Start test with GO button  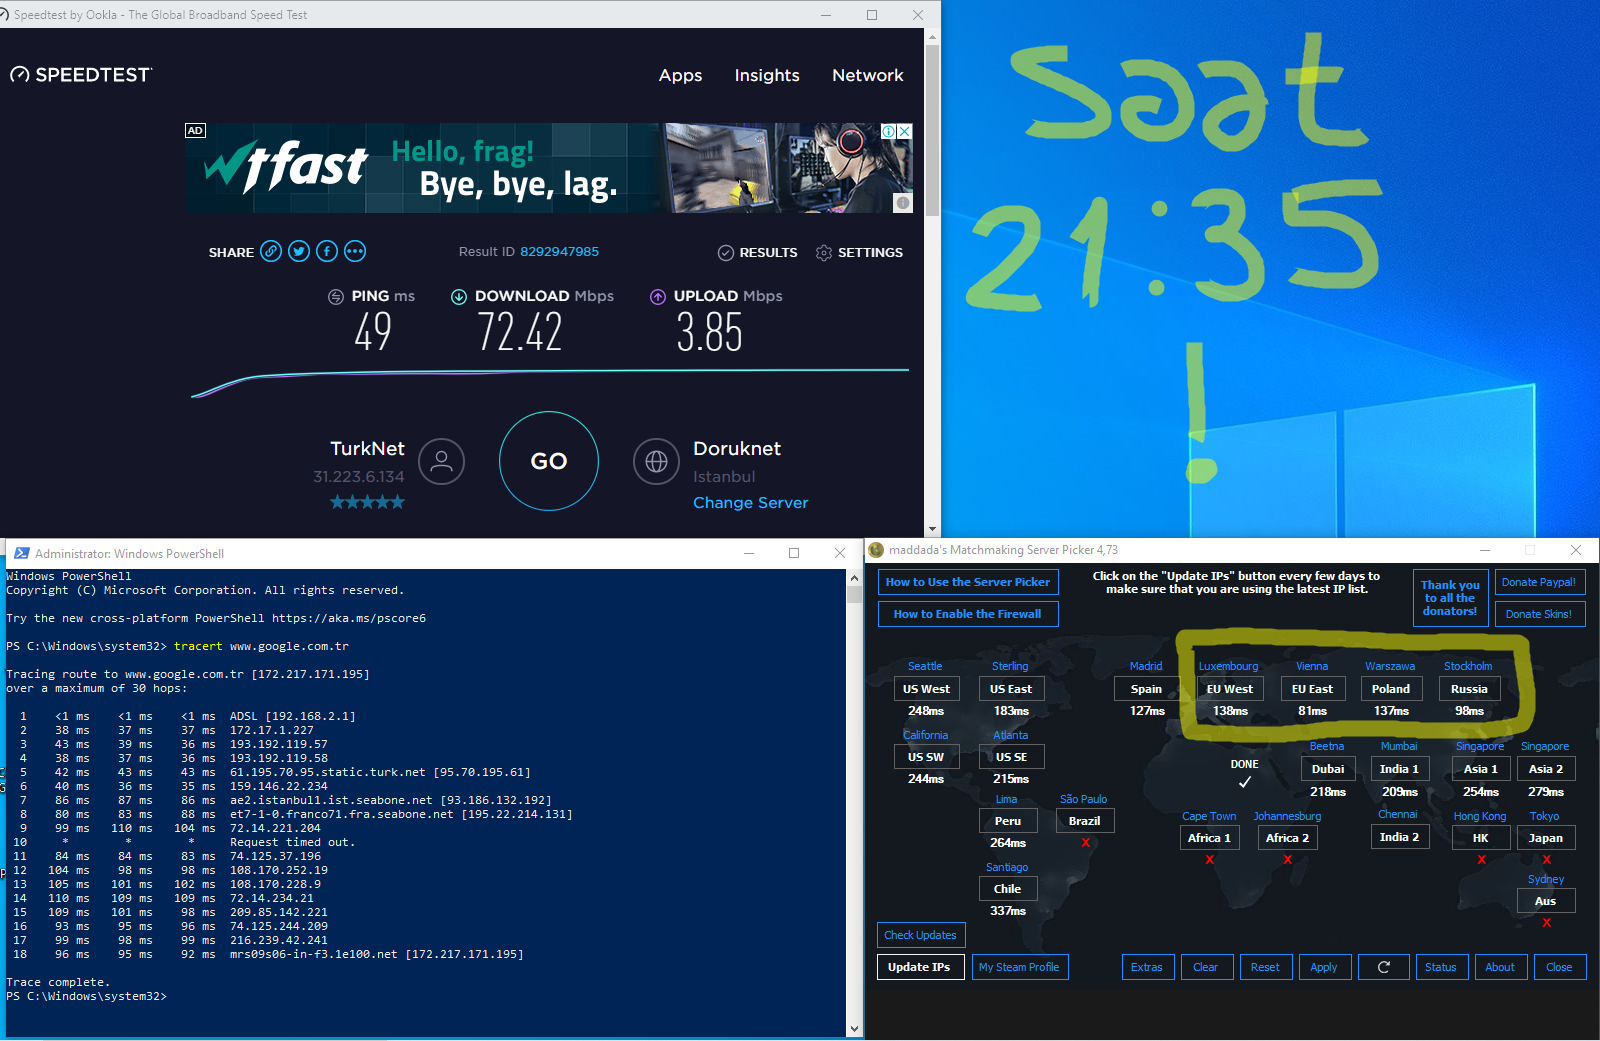pyautogui.click(x=549, y=461)
